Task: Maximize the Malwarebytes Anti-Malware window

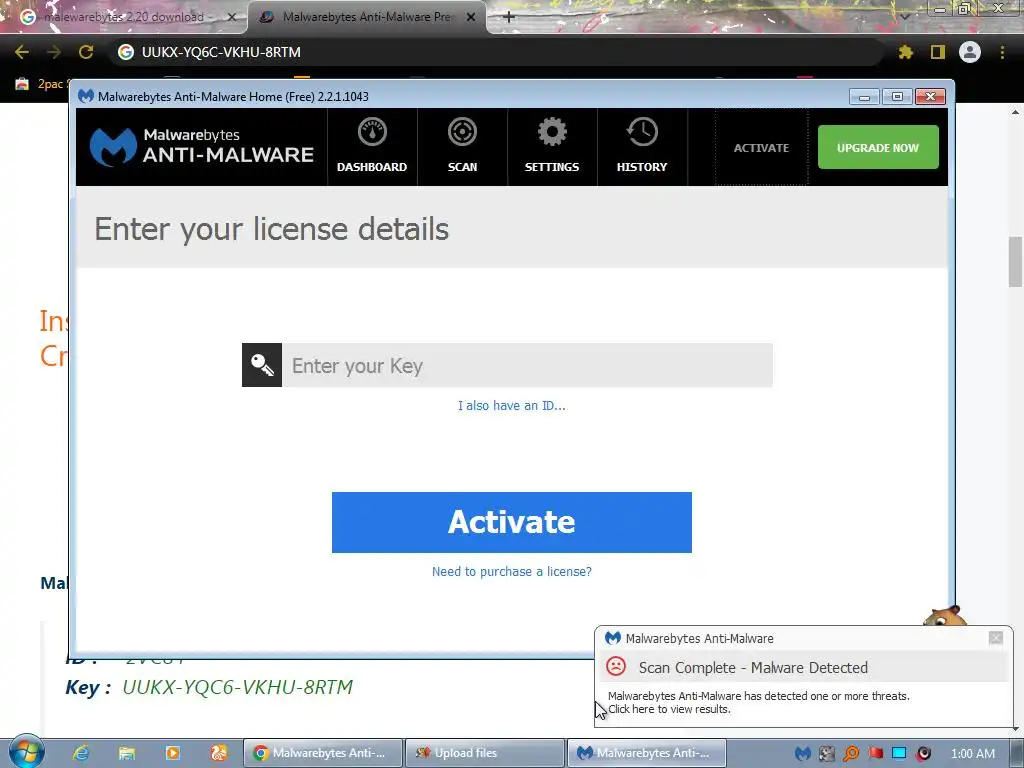Action: [x=897, y=97]
